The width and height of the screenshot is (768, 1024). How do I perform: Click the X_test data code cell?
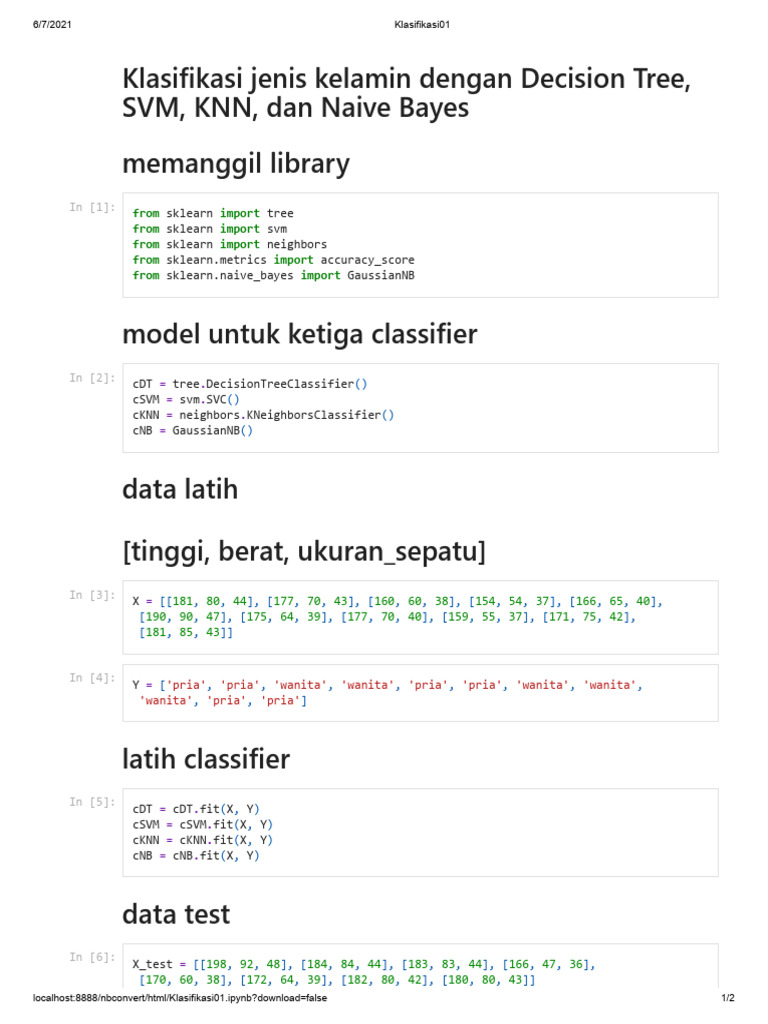(x=420, y=972)
